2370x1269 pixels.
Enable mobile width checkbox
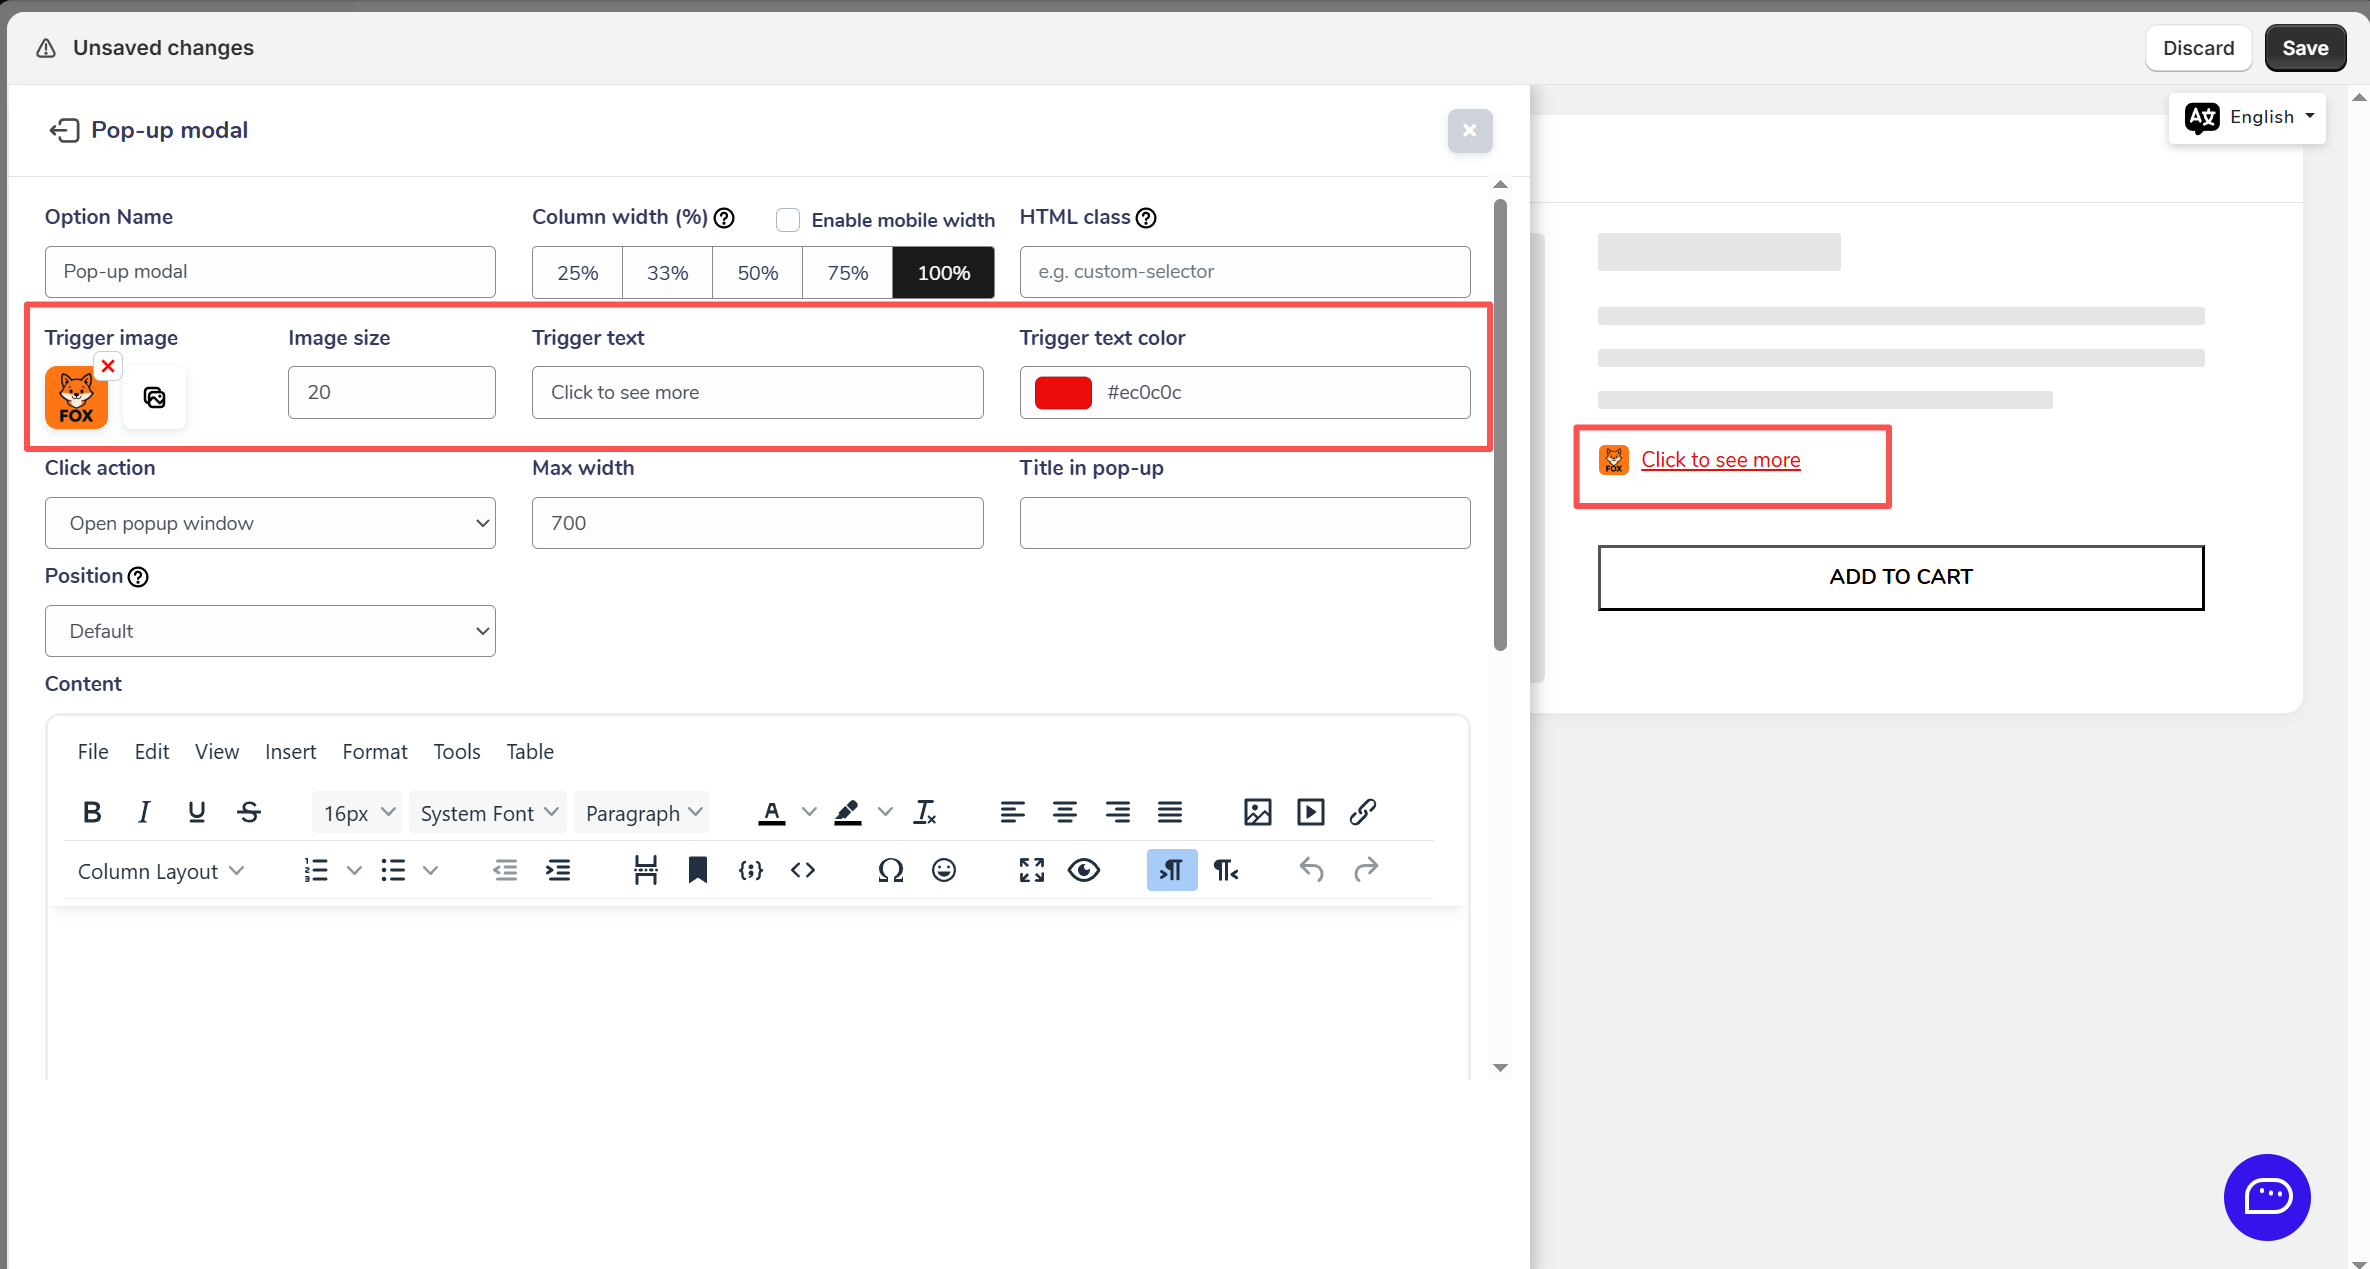coord(788,220)
